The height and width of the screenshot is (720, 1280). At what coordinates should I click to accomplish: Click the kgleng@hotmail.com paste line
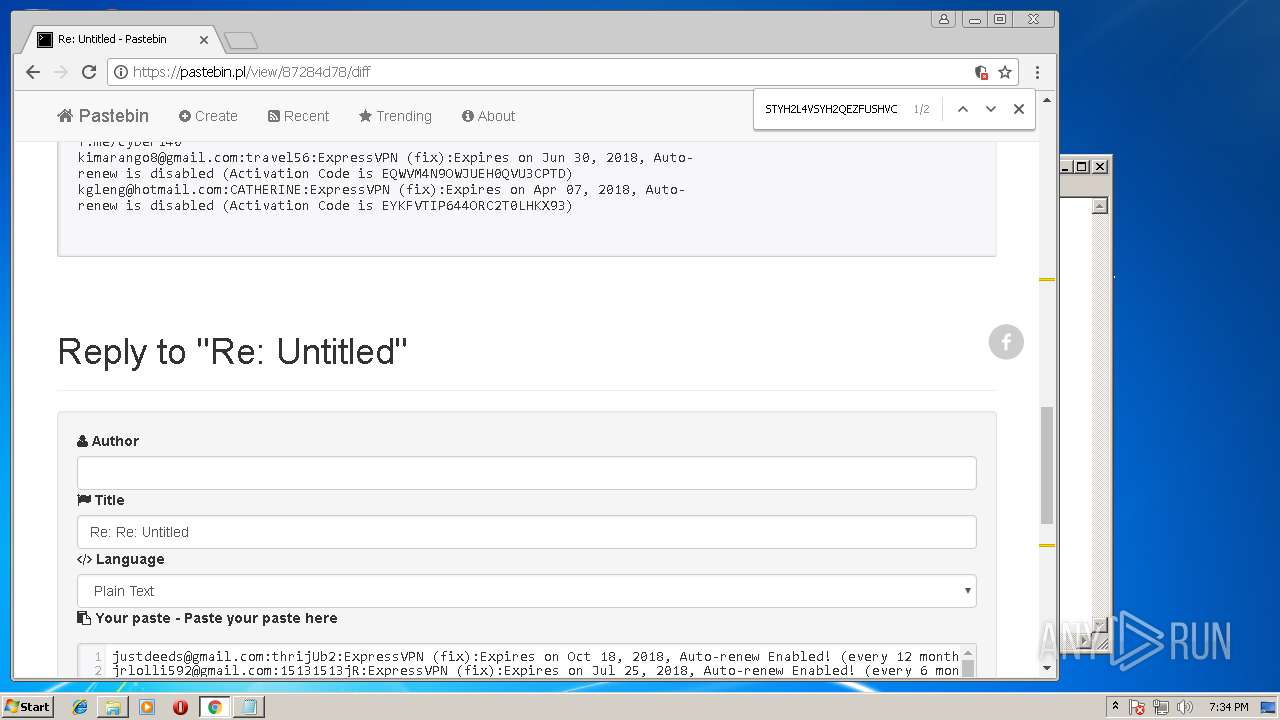tap(381, 197)
